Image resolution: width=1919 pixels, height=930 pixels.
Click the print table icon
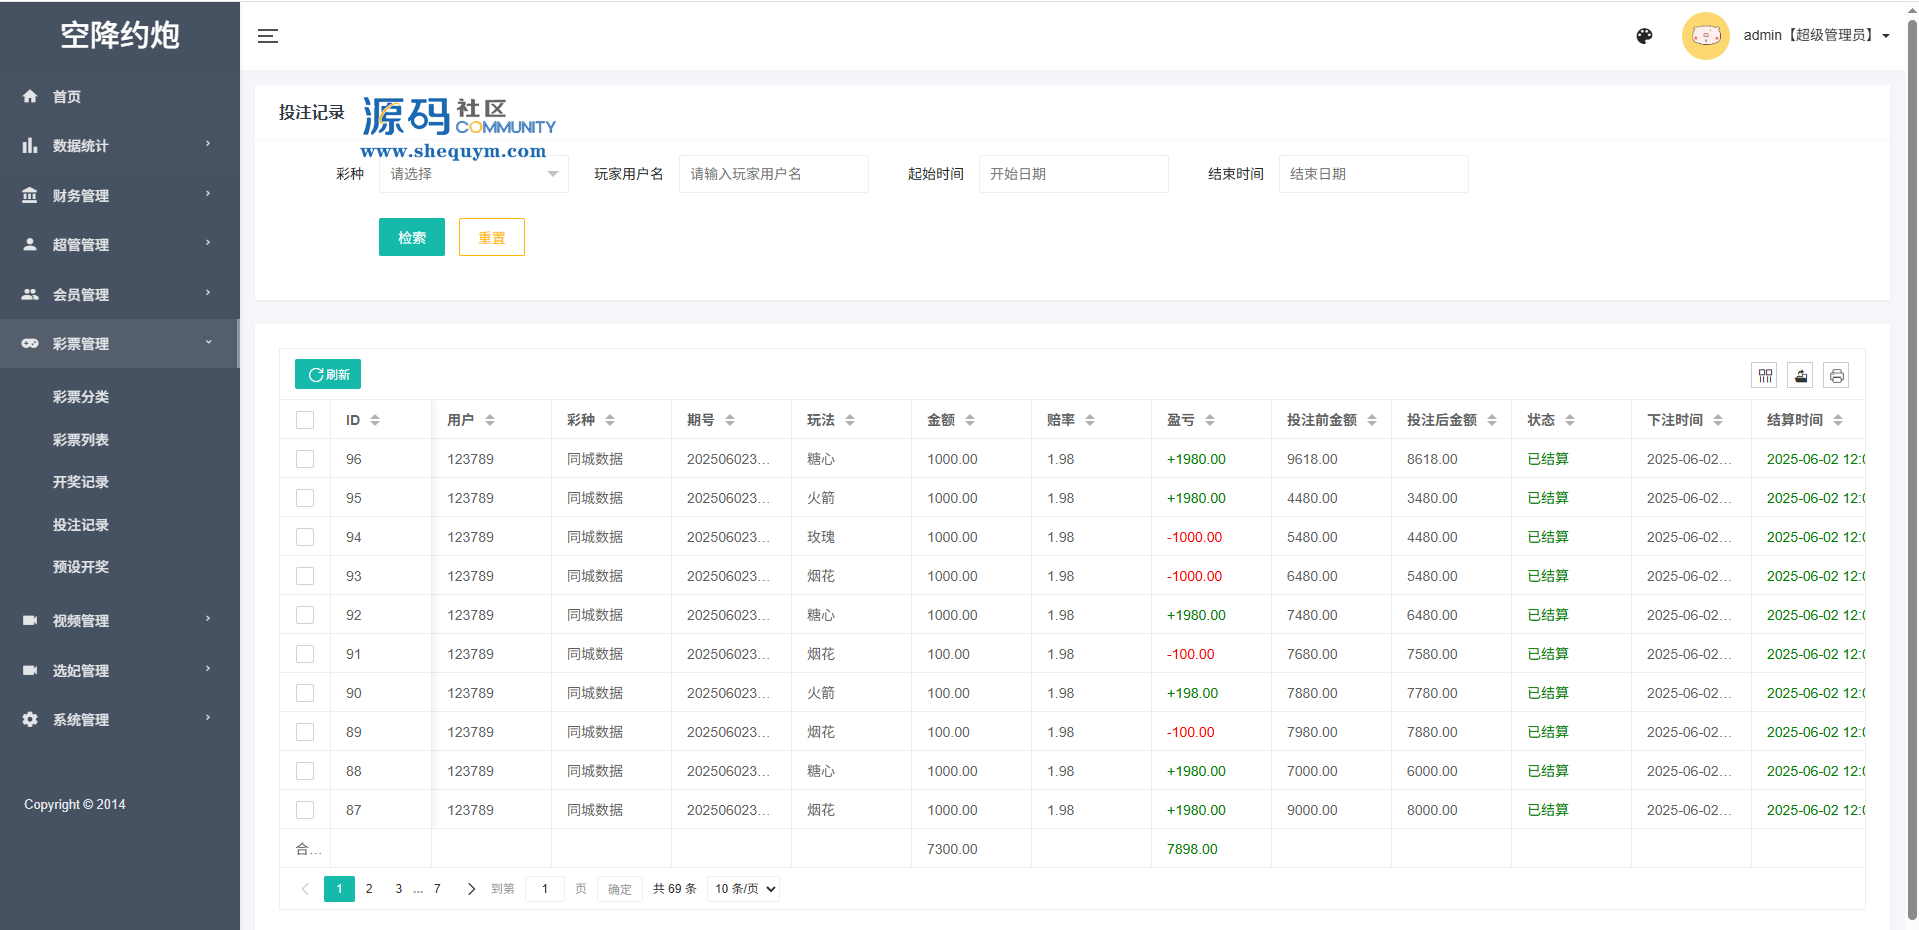pos(1836,375)
